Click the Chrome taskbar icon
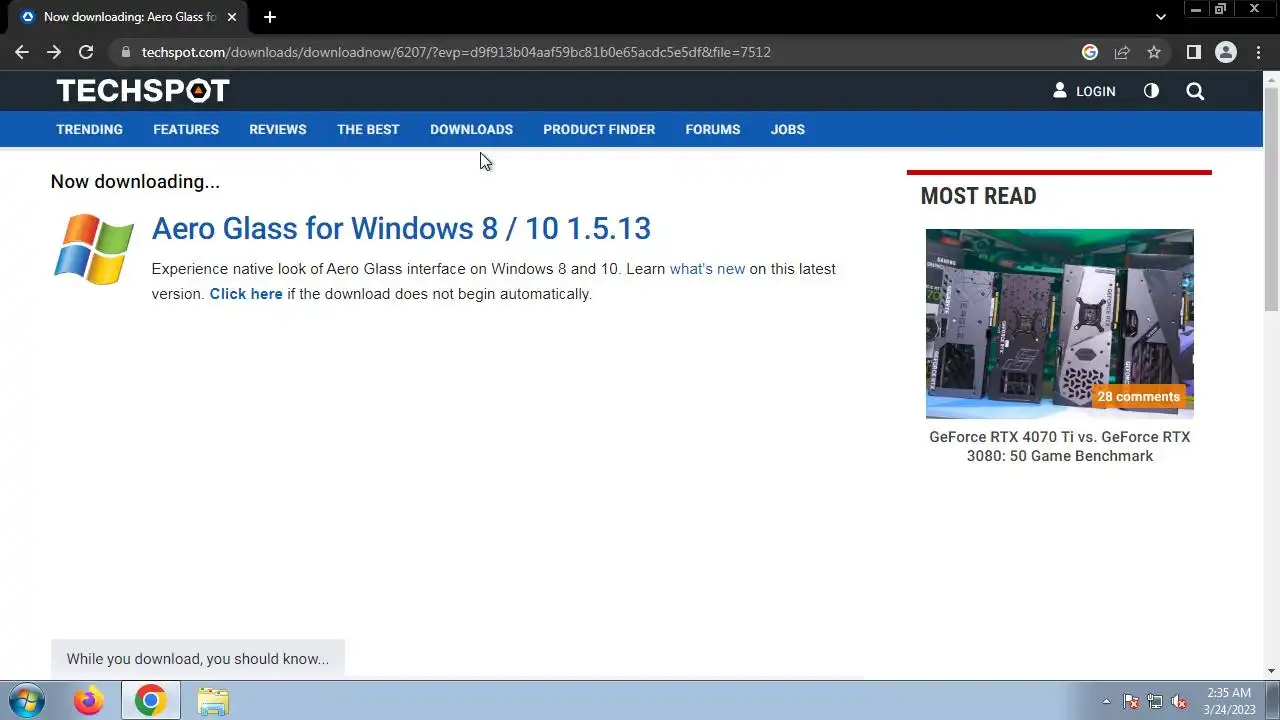The image size is (1280, 720). 151,701
